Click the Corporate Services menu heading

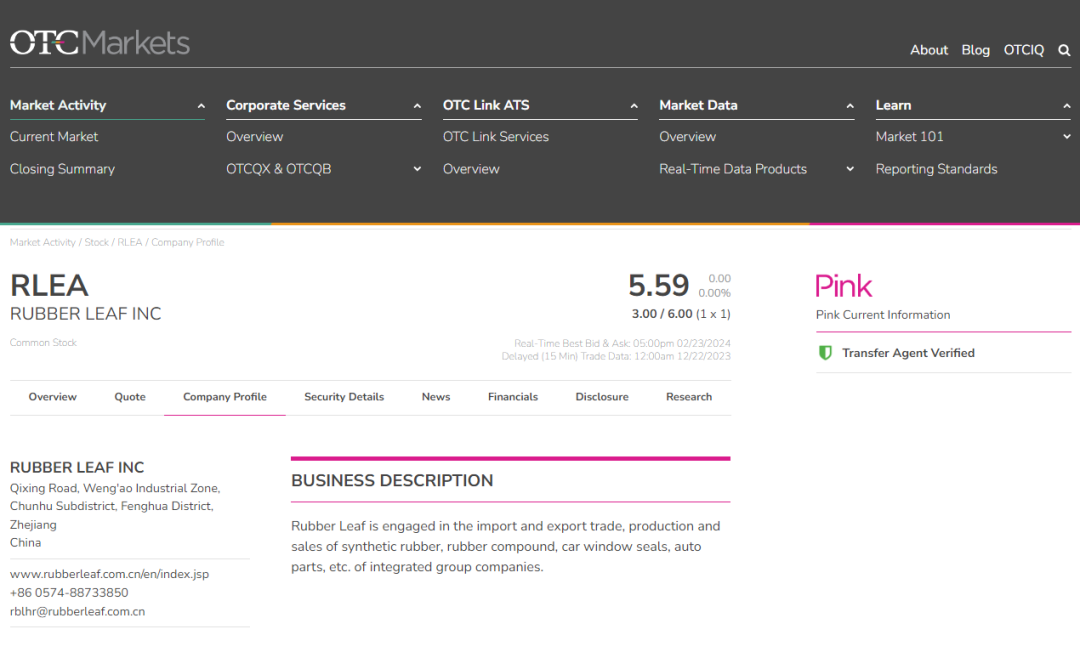tap(286, 105)
